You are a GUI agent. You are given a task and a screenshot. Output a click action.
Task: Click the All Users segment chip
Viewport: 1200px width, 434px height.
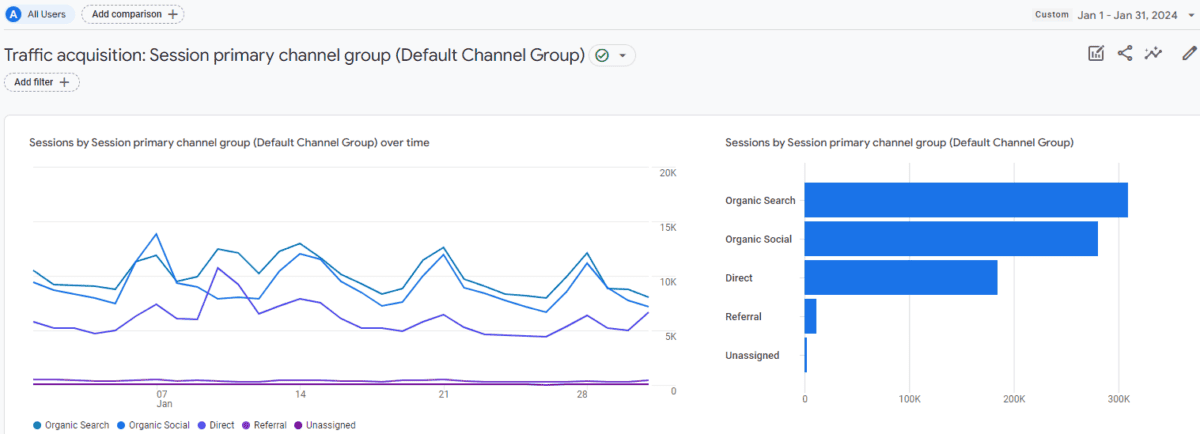(x=40, y=14)
